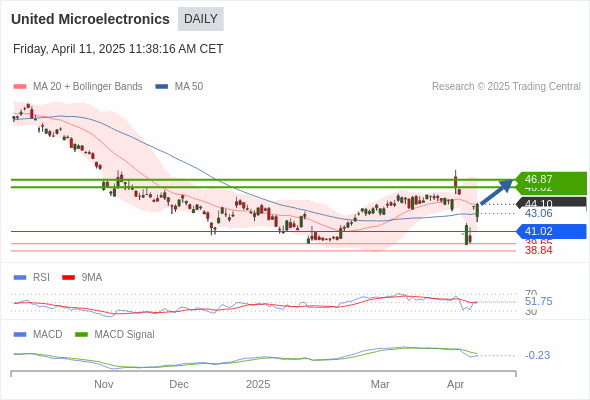Click the MA 20 + Bollinger Bands swatch
The image size is (590, 400).
coord(20,87)
